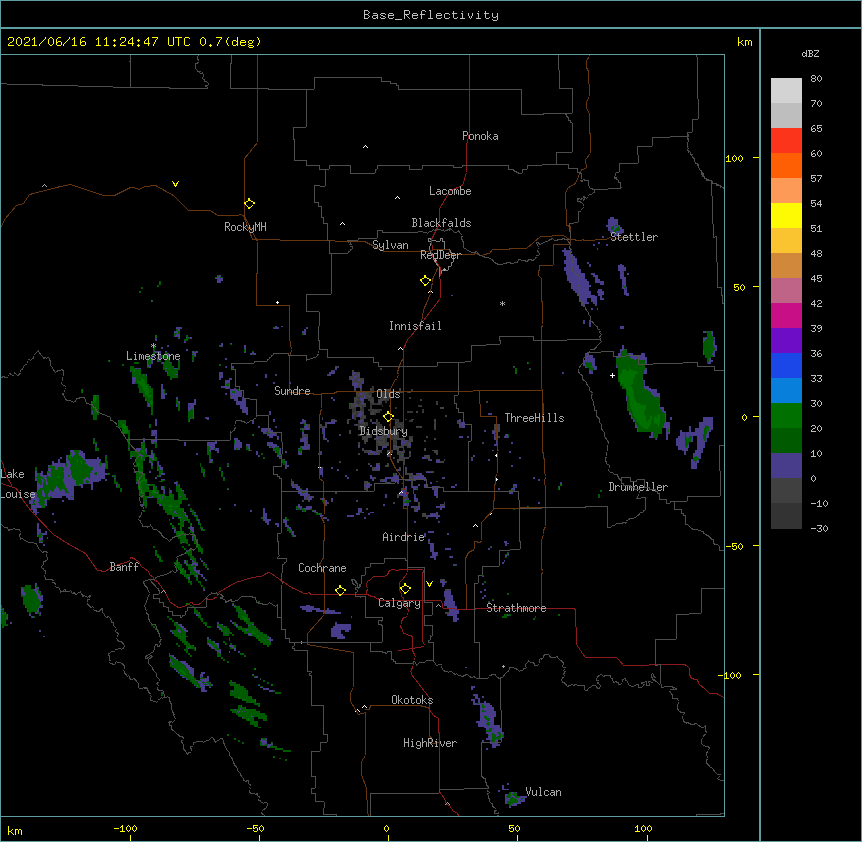Click the Sundre city label
This screenshot has width=862, height=842.
tap(292, 391)
